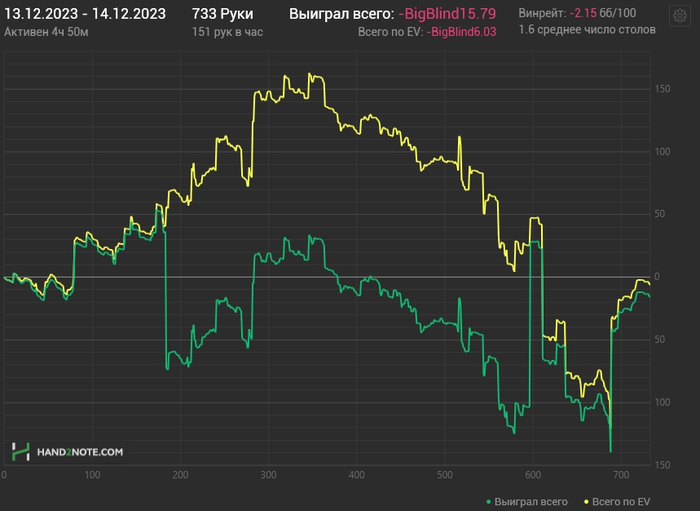Click the HAND2NOTE.COM watermark text
The height and width of the screenshot is (511, 700).
[x=81, y=453]
